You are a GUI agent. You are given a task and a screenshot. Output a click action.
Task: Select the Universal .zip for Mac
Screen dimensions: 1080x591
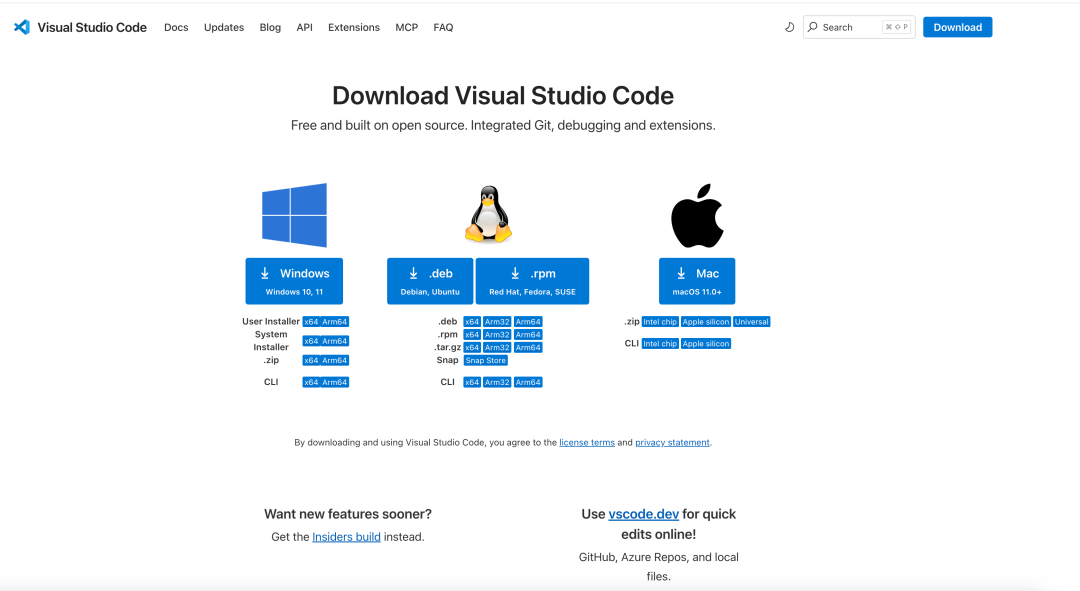(x=752, y=322)
